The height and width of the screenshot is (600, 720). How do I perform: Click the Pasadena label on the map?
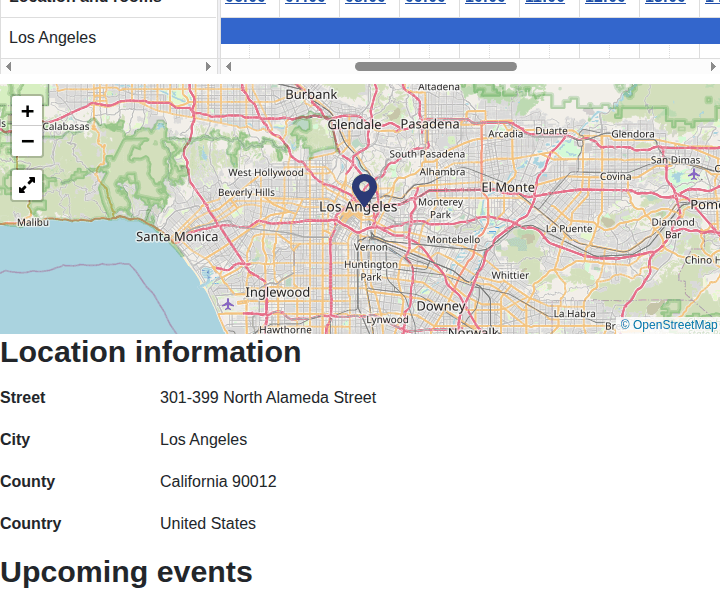[429, 124]
